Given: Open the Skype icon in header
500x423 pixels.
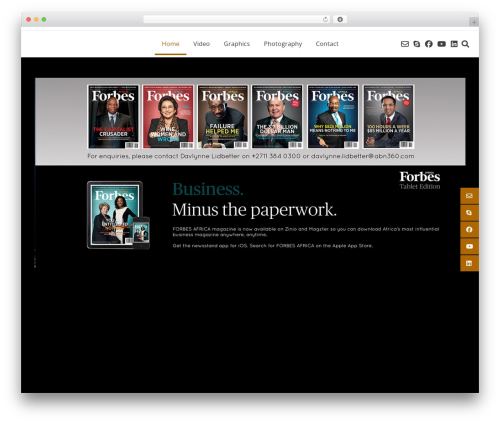Looking at the screenshot, I should point(417,44).
